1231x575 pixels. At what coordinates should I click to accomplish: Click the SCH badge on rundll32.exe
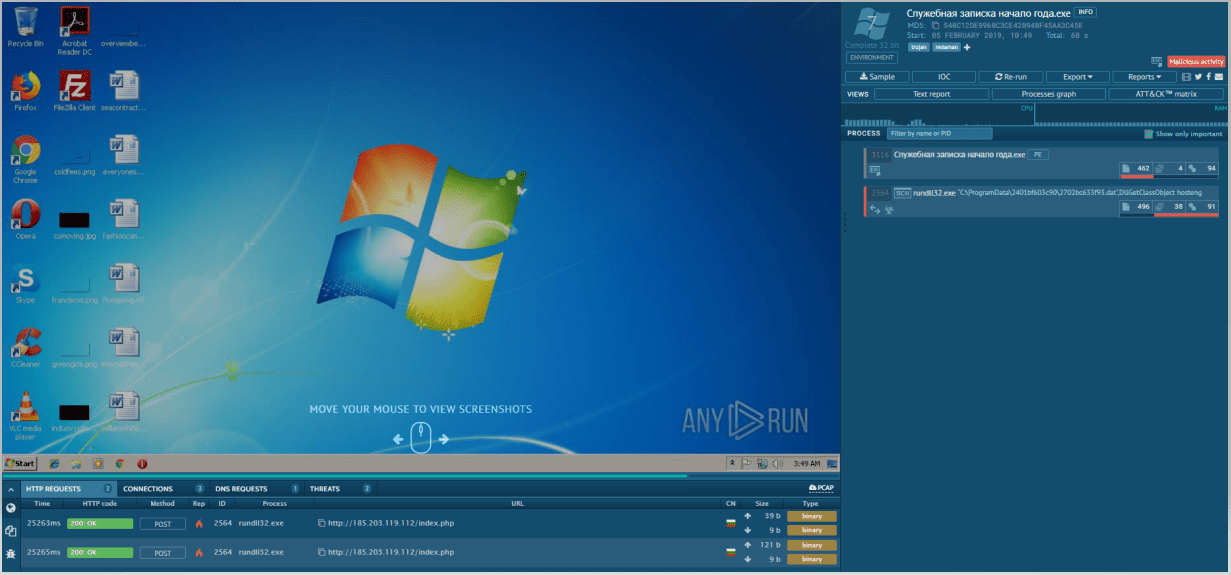click(902, 192)
